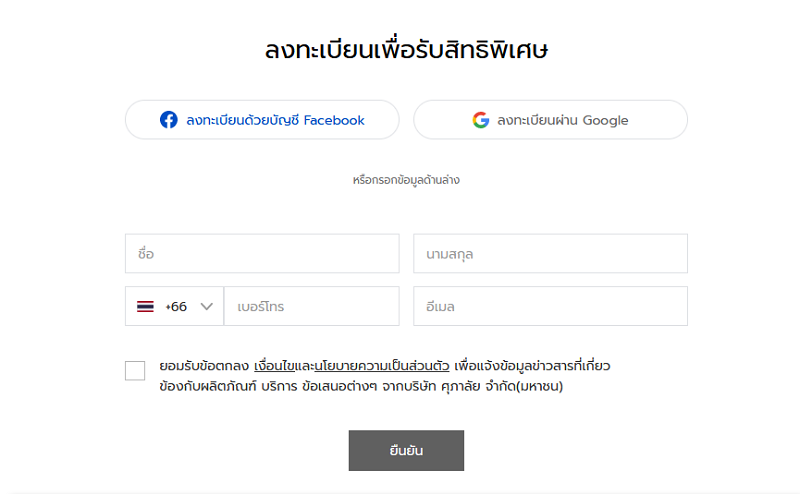This screenshot has height=494, width=800.
Task: Focus the นามสกุล last name field
Action: tap(550, 254)
